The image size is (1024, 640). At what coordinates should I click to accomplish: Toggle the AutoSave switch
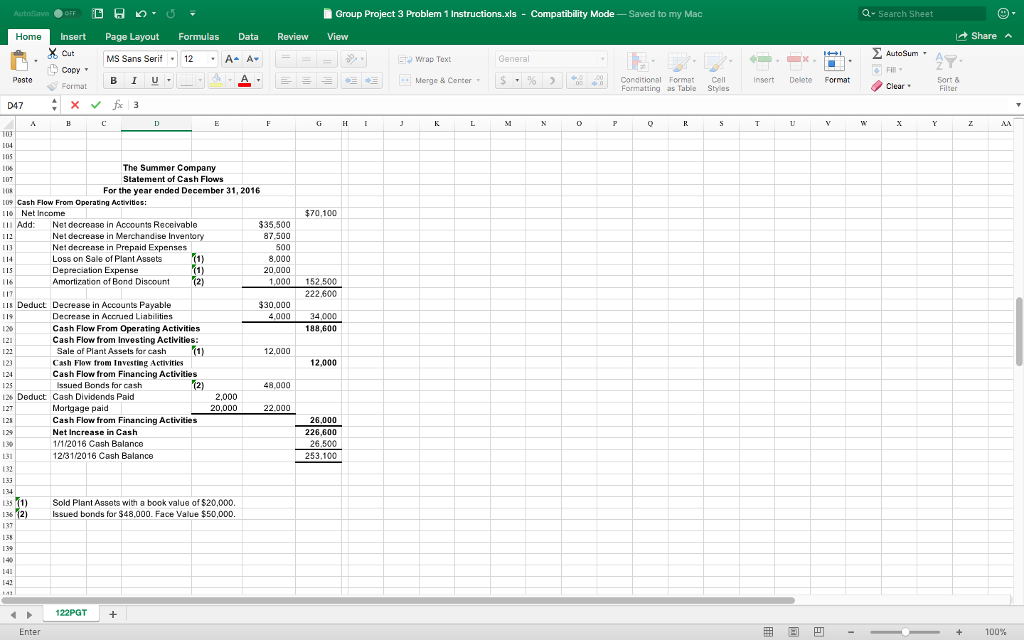point(65,14)
